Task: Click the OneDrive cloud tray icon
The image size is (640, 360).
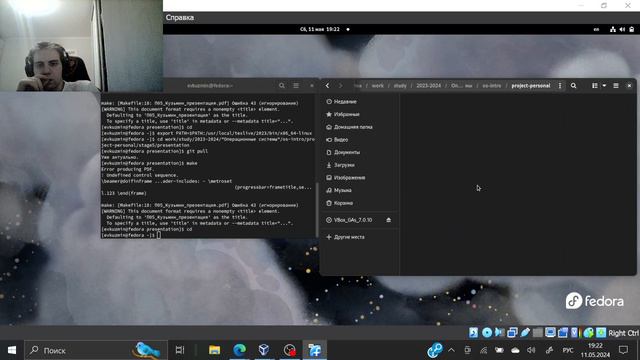Action: point(515,350)
